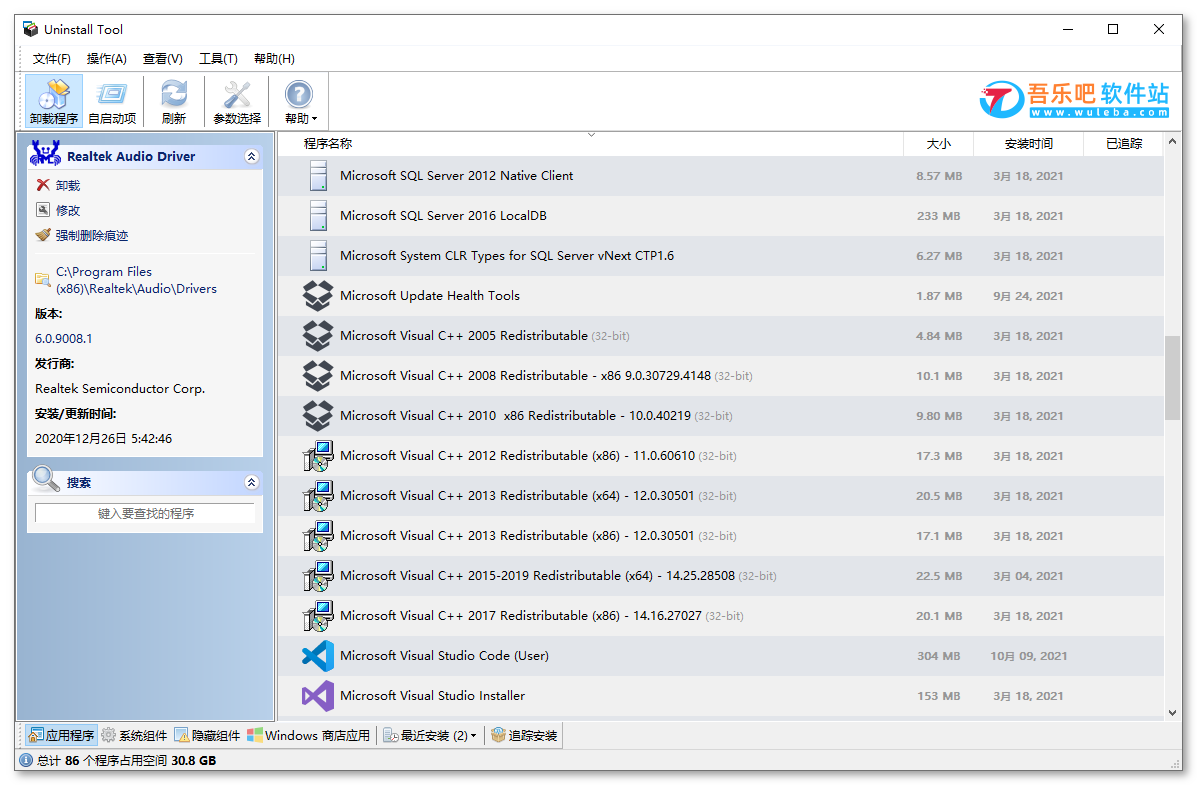Viewport: 1197px width, 785px height.
Task: Open the 文件(F) menu
Action: click(51, 59)
